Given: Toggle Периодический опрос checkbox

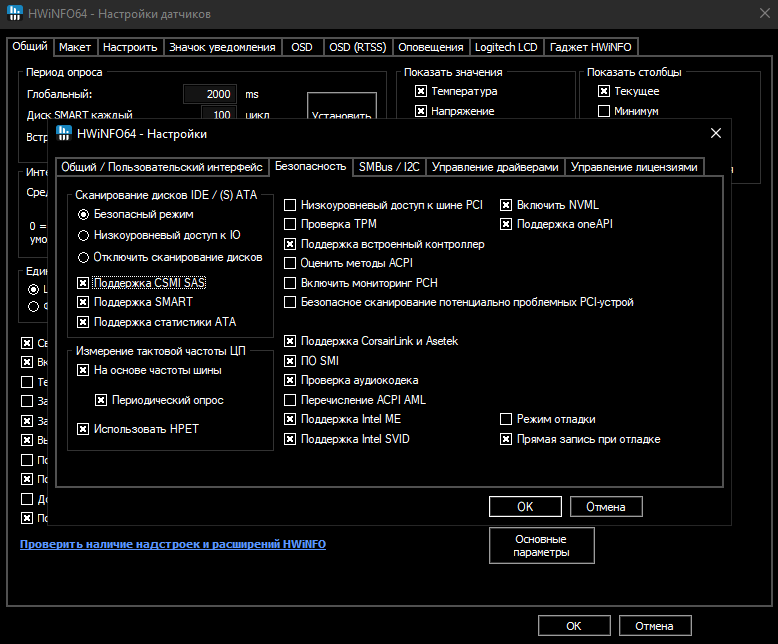Looking at the screenshot, I should (101, 400).
